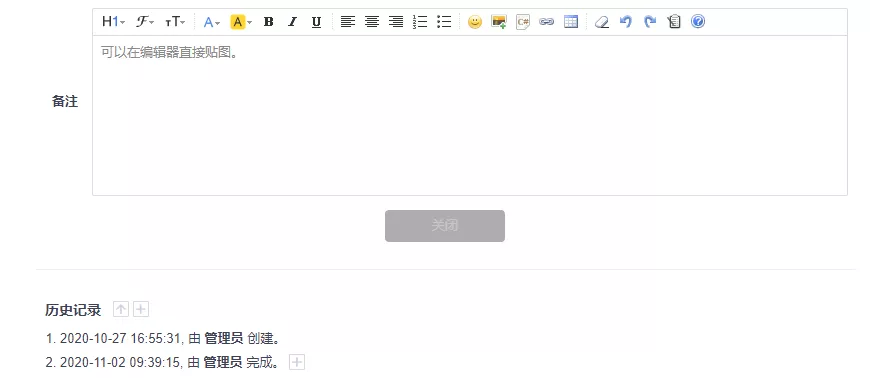Screen dimensions: 870x378
Task: Click the 历史记录 heading
Action: (x=73, y=310)
